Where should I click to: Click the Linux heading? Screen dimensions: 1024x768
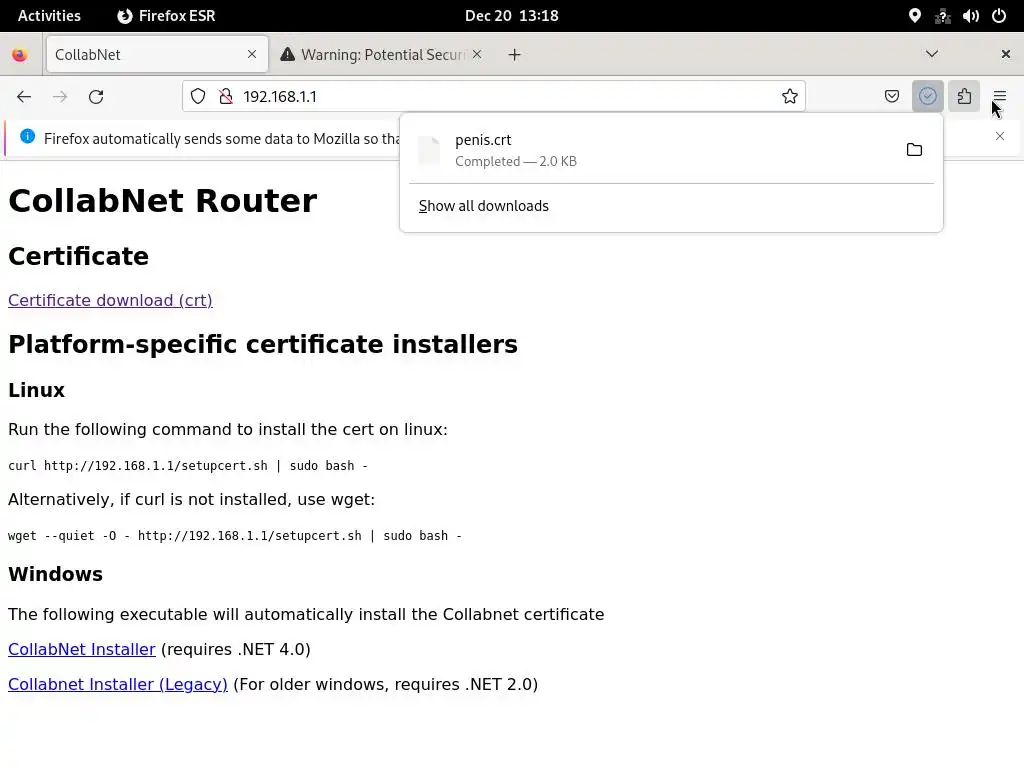click(x=37, y=391)
